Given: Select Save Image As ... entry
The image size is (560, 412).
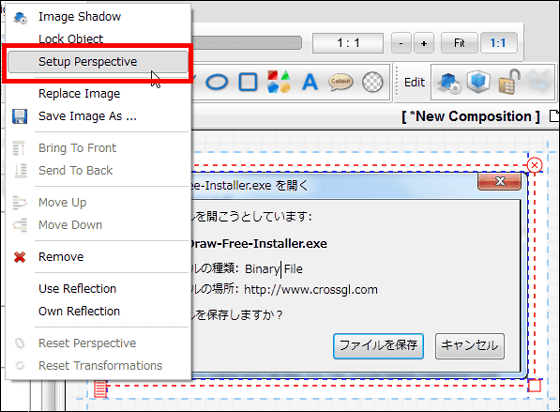Looking at the screenshot, I should pos(98,116).
